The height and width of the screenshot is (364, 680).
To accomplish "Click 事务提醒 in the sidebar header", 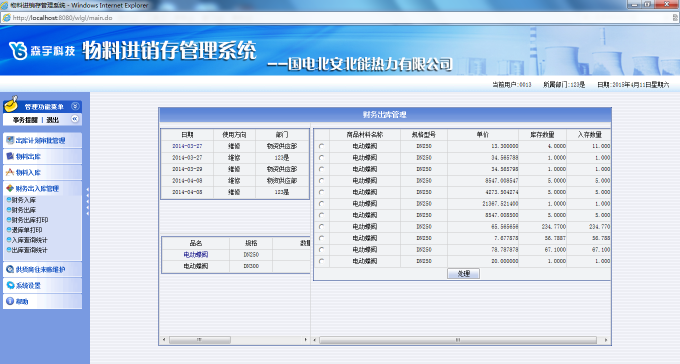I will 25,120.
